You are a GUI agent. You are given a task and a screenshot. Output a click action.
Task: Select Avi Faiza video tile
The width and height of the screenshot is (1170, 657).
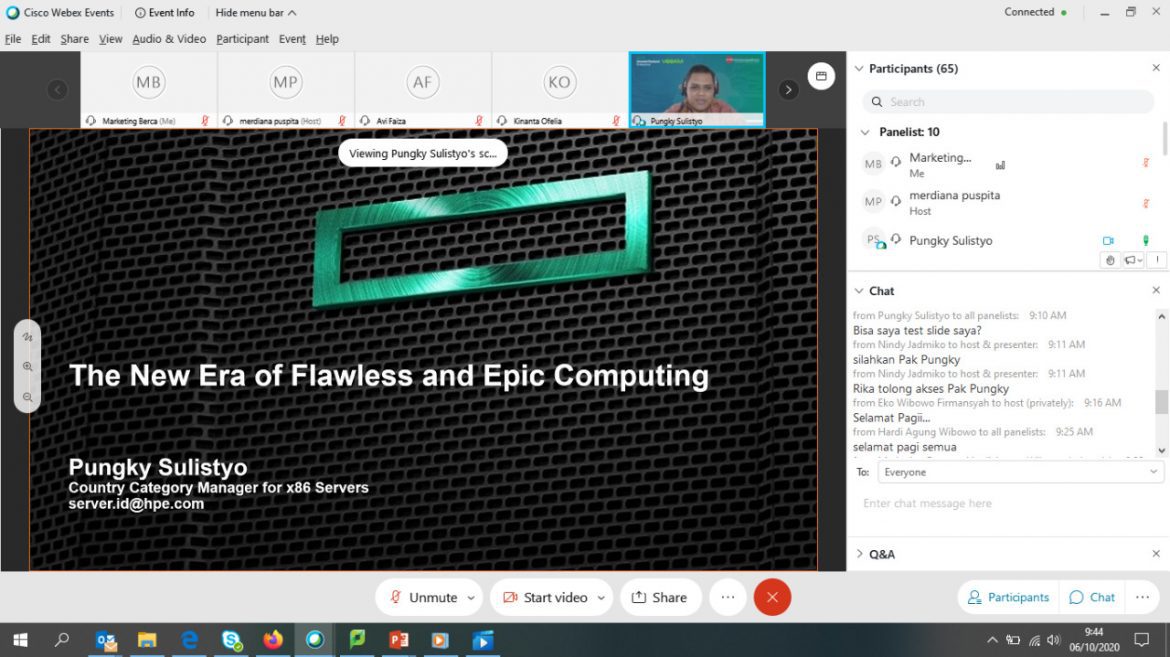coord(423,90)
